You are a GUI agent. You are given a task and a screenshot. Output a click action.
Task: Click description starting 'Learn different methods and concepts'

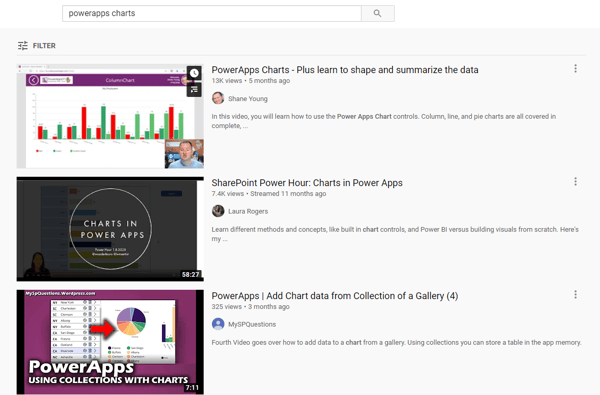(395, 234)
